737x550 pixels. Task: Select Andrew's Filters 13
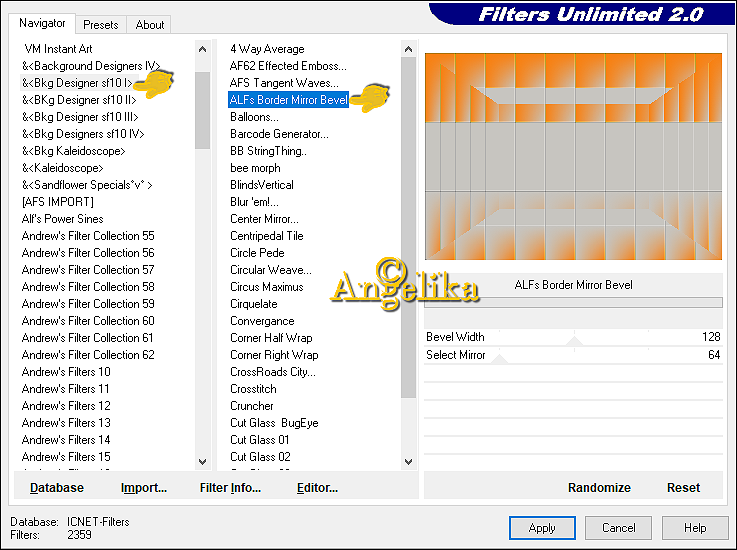point(66,423)
